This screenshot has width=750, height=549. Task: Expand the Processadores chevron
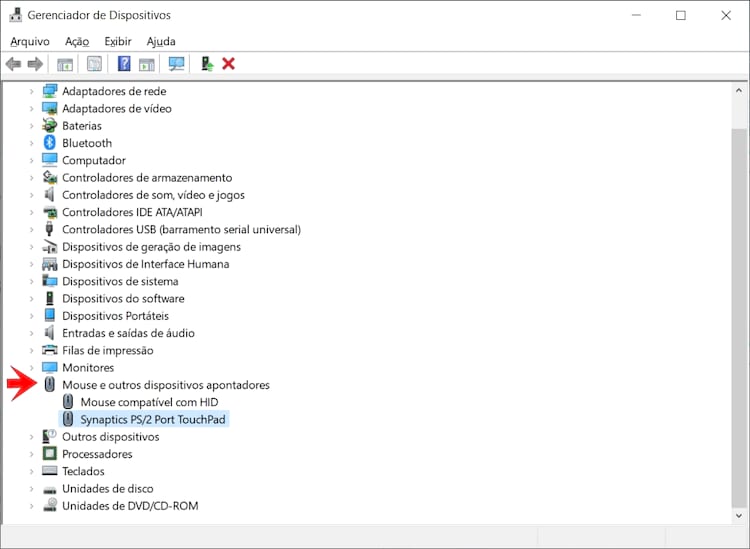pyautogui.click(x=32, y=453)
